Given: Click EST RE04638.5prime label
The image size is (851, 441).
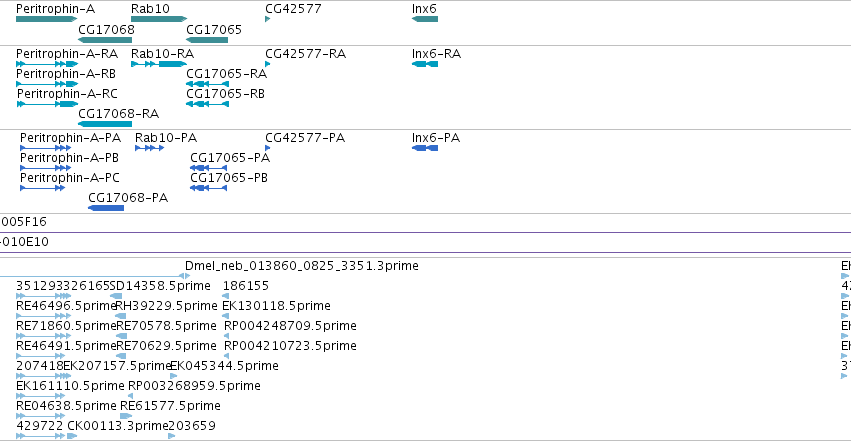Looking at the screenshot, I should click(x=66, y=406).
